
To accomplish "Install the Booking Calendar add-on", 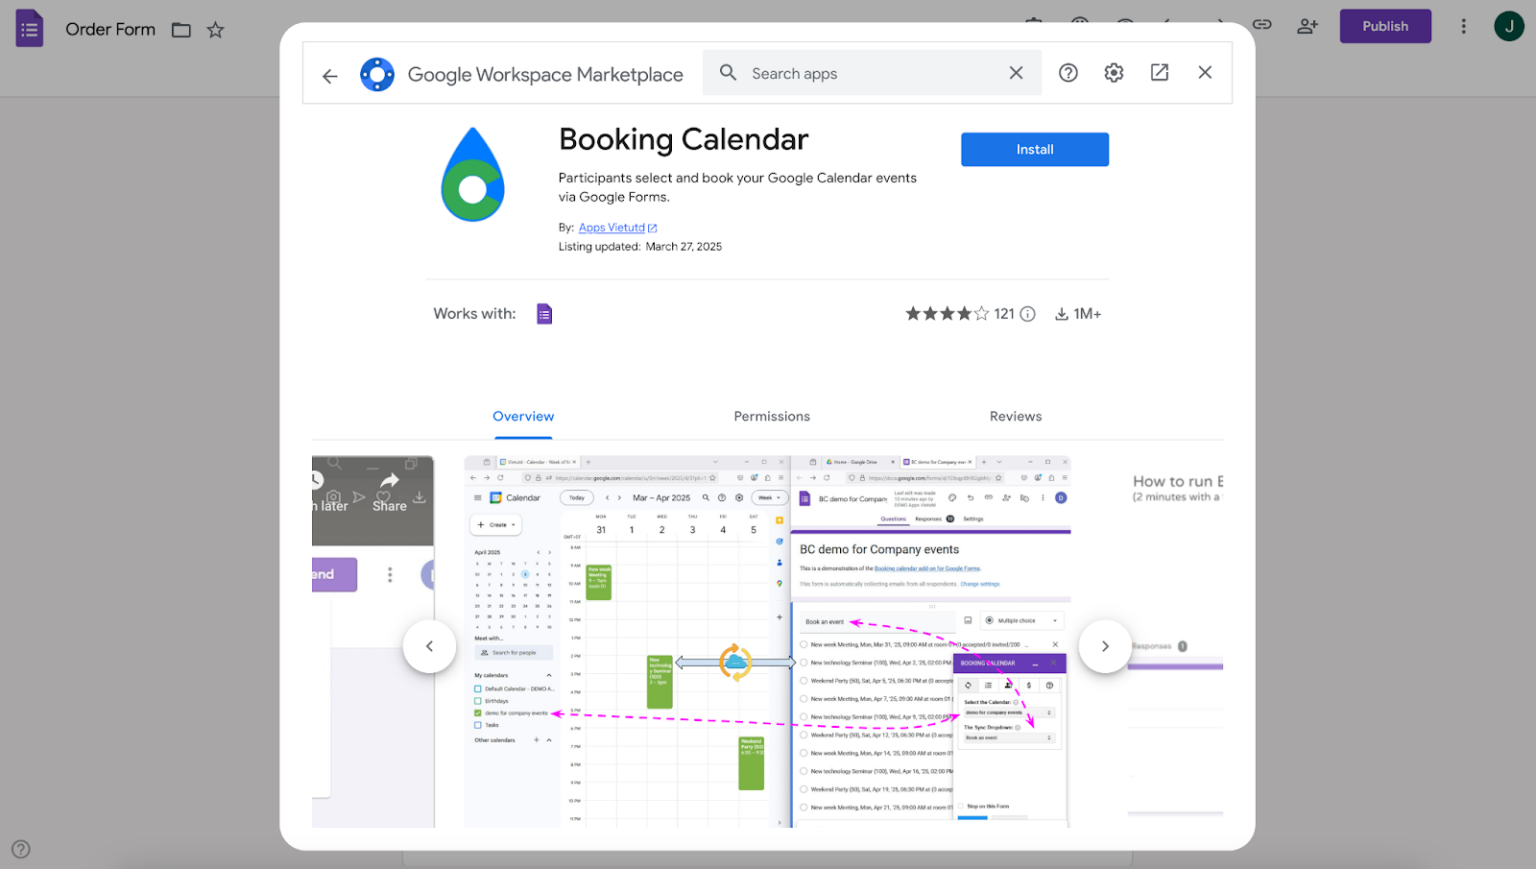I will (x=1034, y=148).
